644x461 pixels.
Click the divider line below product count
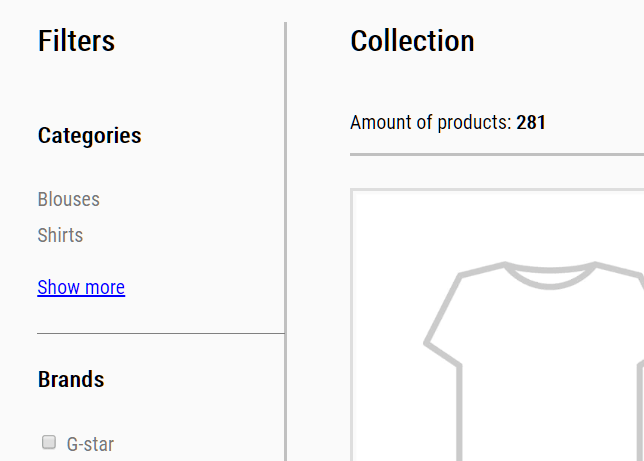pyautogui.click(x=497, y=154)
